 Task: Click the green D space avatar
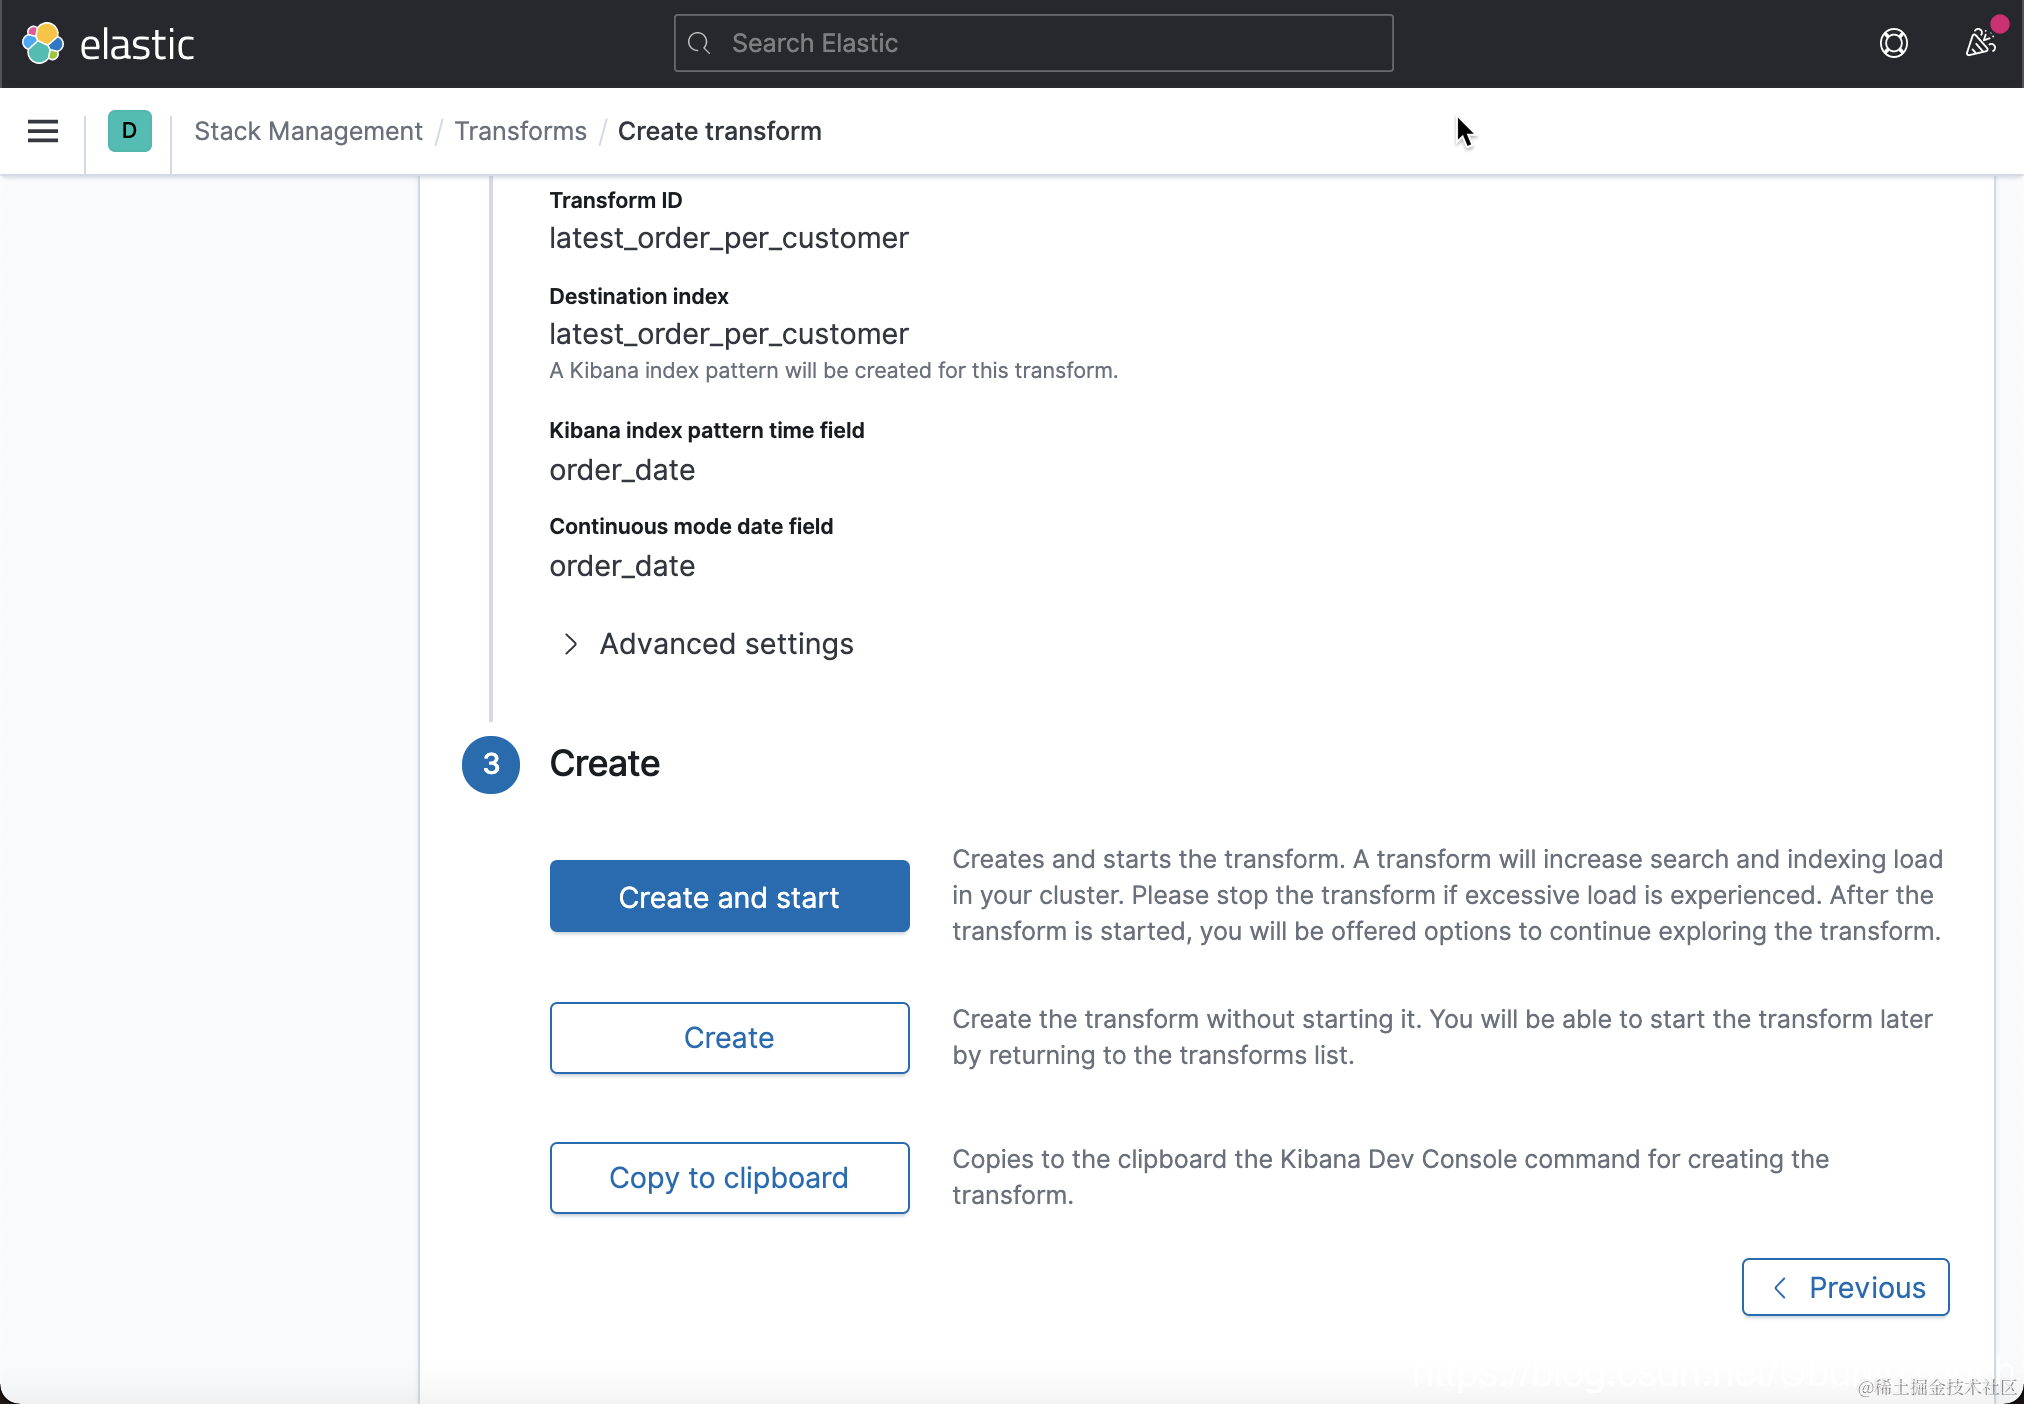pyautogui.click(x=130, y=131)
